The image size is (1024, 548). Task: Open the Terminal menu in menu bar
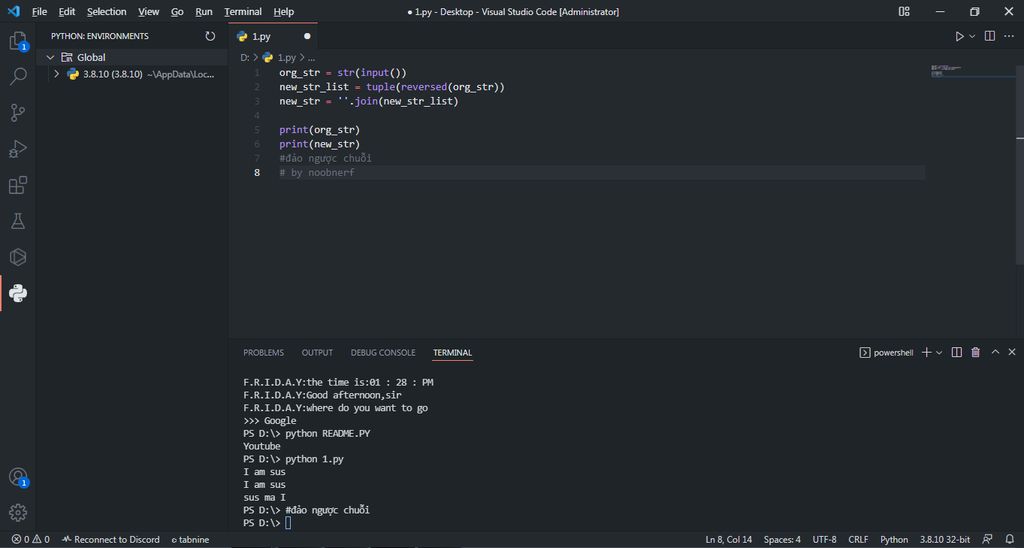(x=242, y=12)
